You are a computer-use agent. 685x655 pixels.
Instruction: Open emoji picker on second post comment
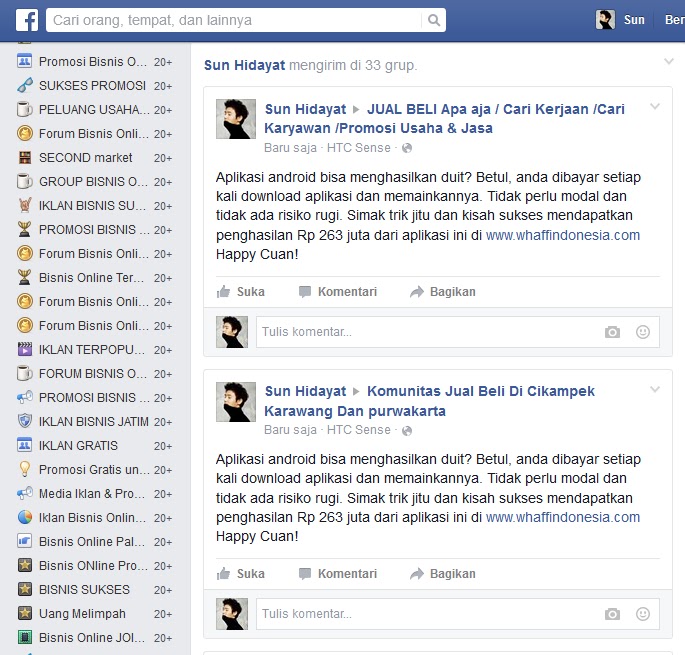pyautogui.click(x=643, y=614)
